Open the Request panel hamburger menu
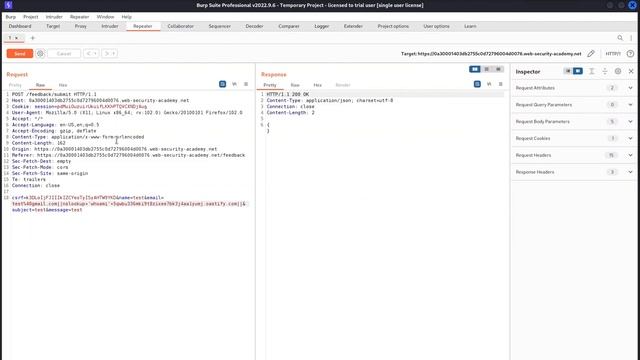 [246, 84]
